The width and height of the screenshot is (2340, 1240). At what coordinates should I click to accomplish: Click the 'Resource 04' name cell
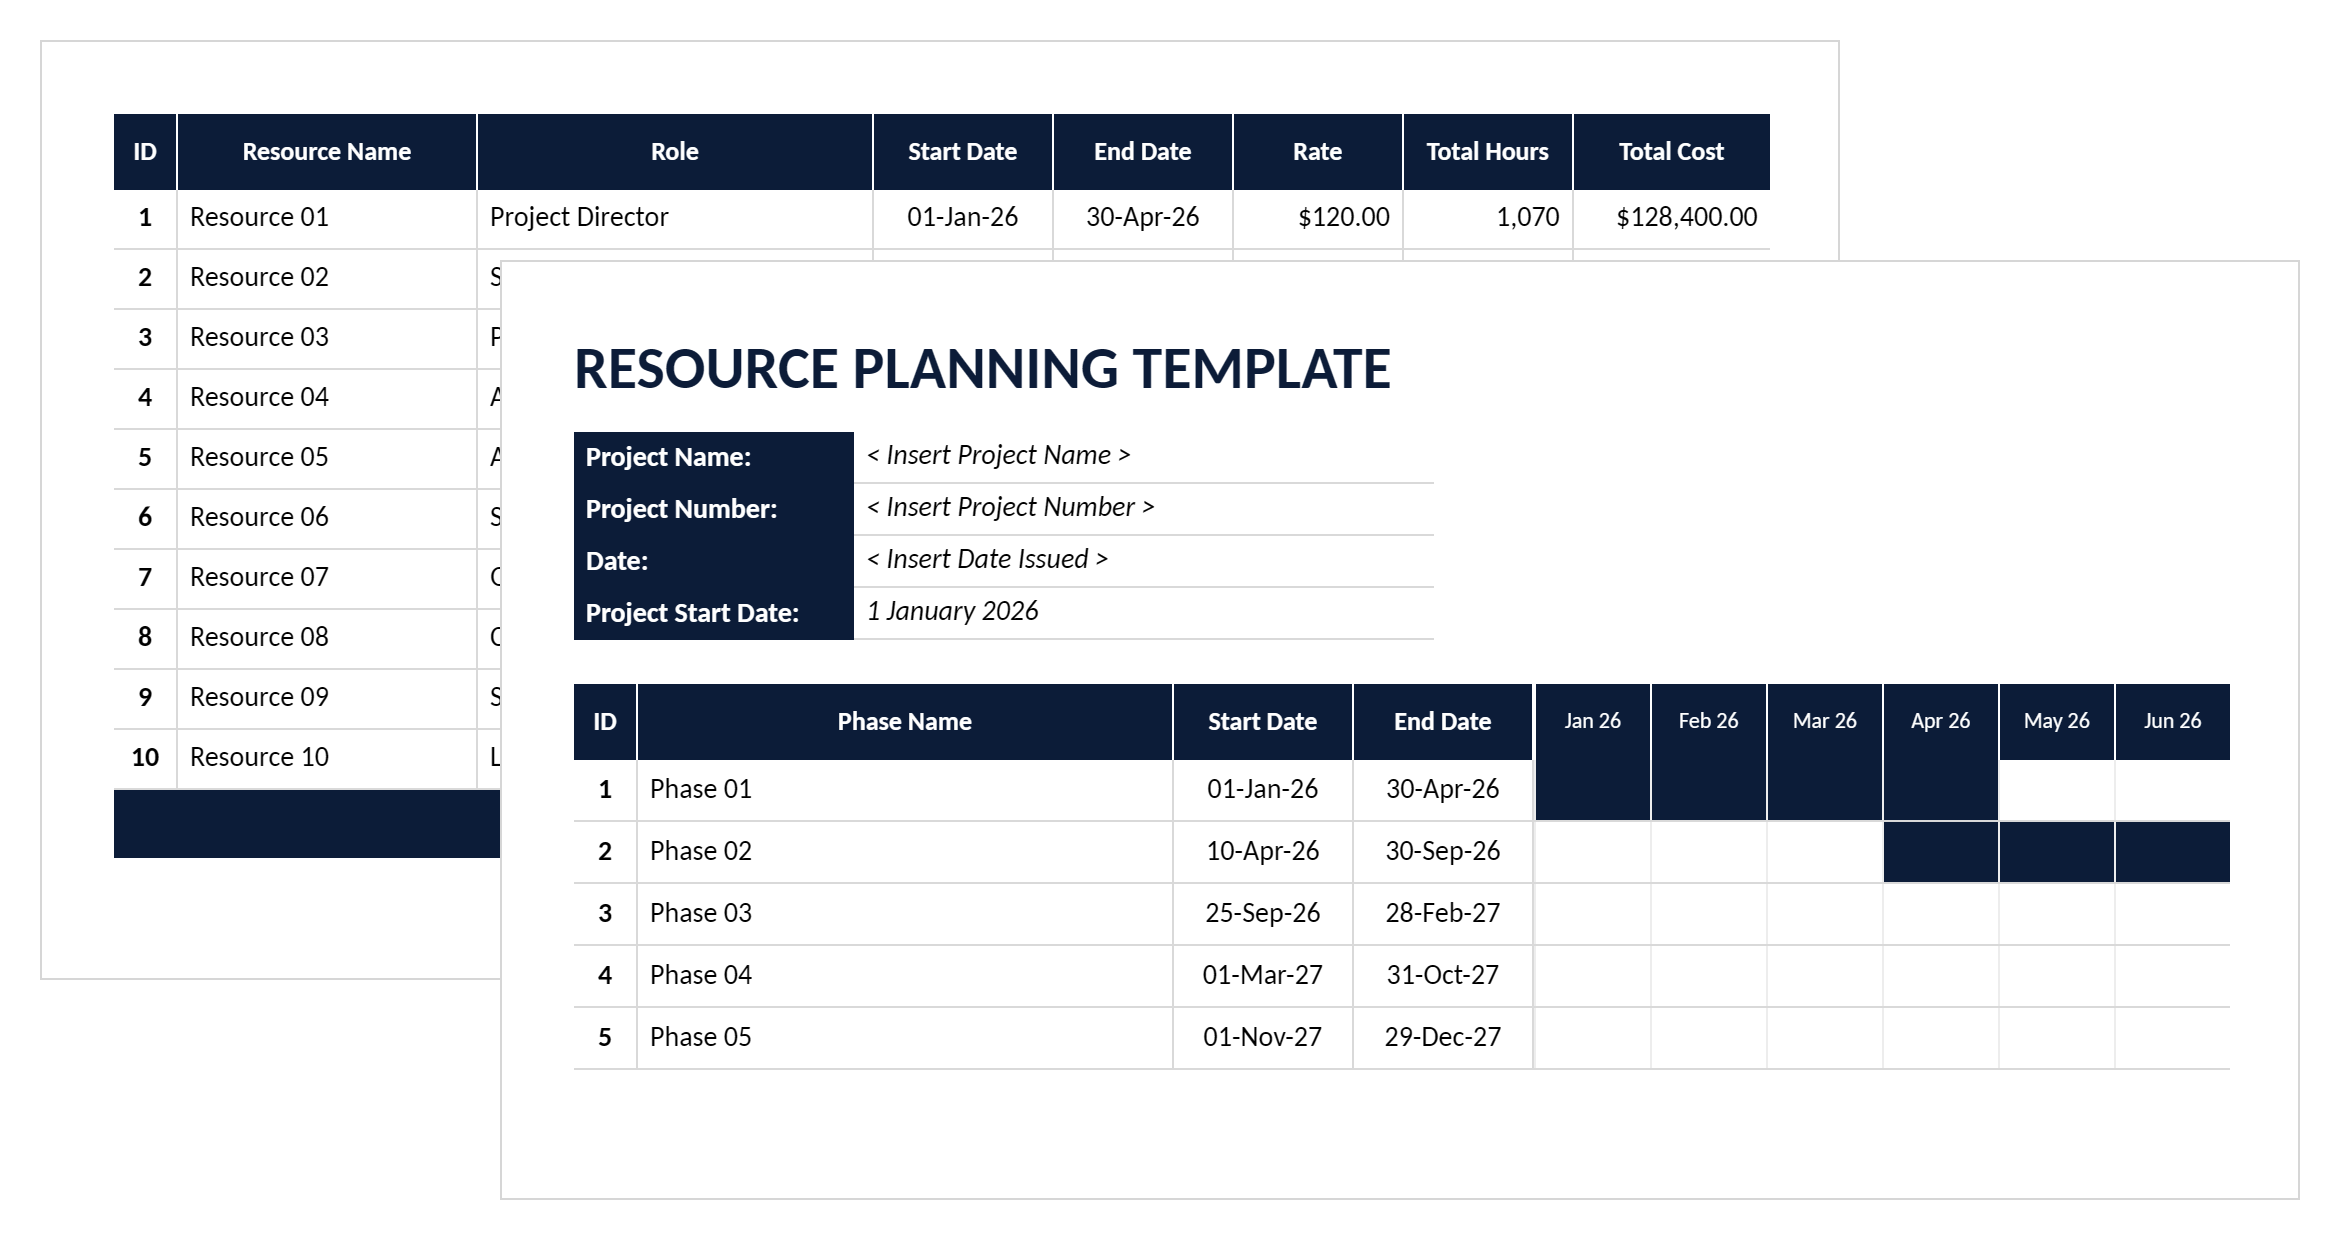[x=326, y=398]
